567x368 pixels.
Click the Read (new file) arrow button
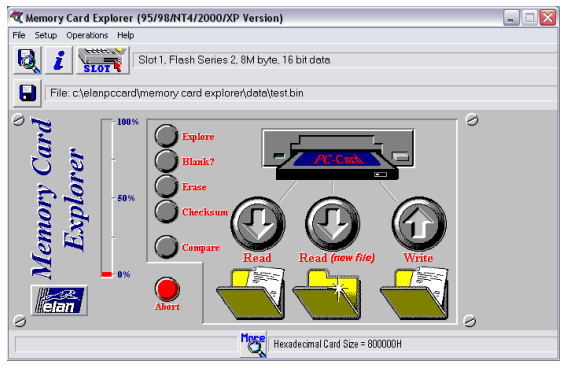332,223
